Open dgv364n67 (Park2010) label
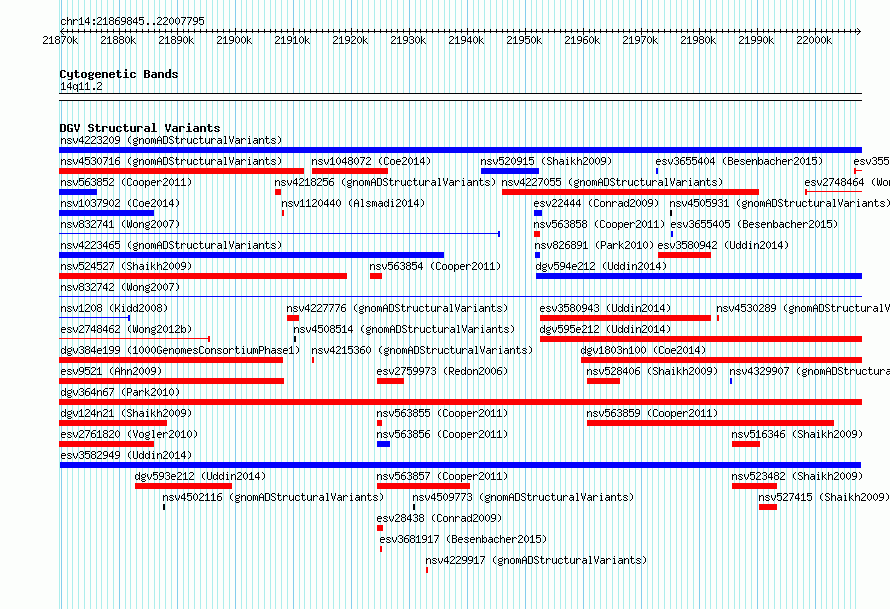 [x=120, y=392]
